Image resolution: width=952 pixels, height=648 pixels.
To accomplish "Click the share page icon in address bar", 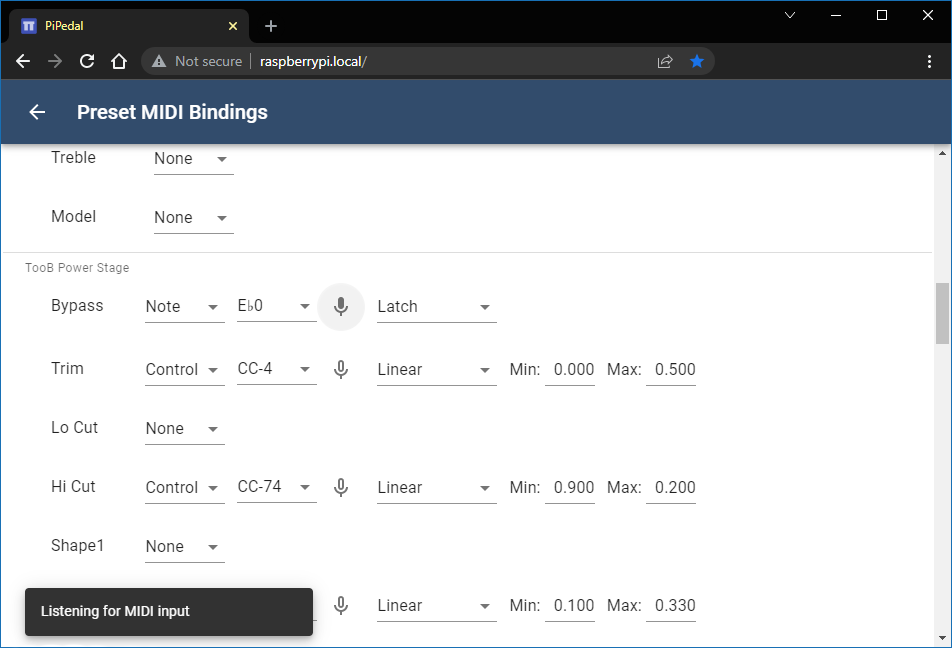I will (x=665, y=61).
